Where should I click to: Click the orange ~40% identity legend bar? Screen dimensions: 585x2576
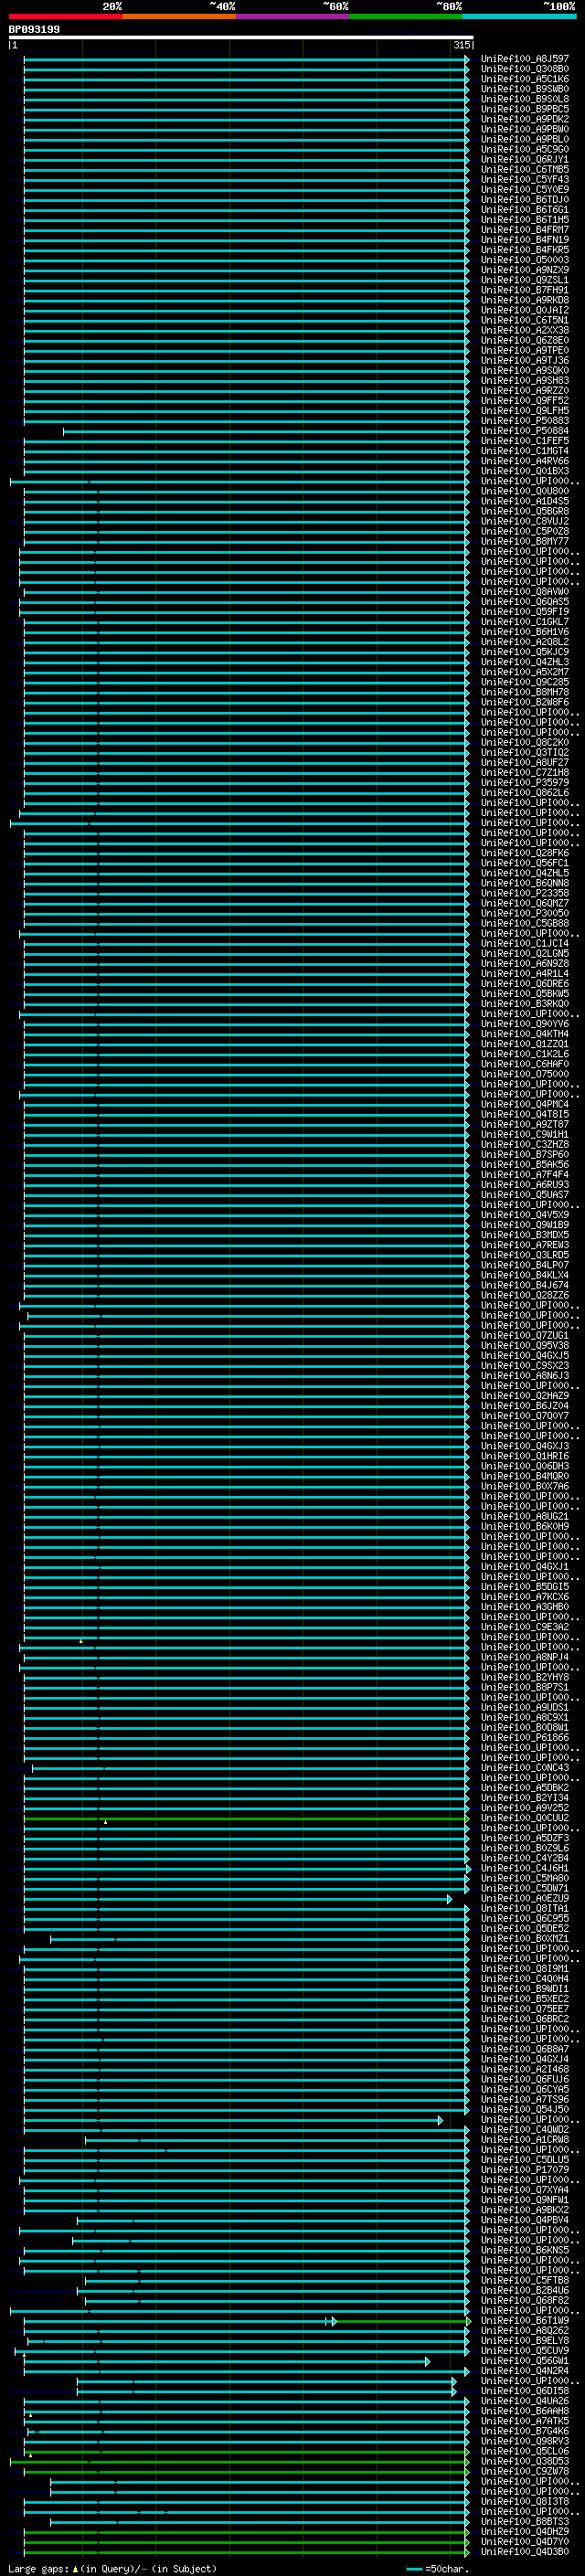[179, 16]
